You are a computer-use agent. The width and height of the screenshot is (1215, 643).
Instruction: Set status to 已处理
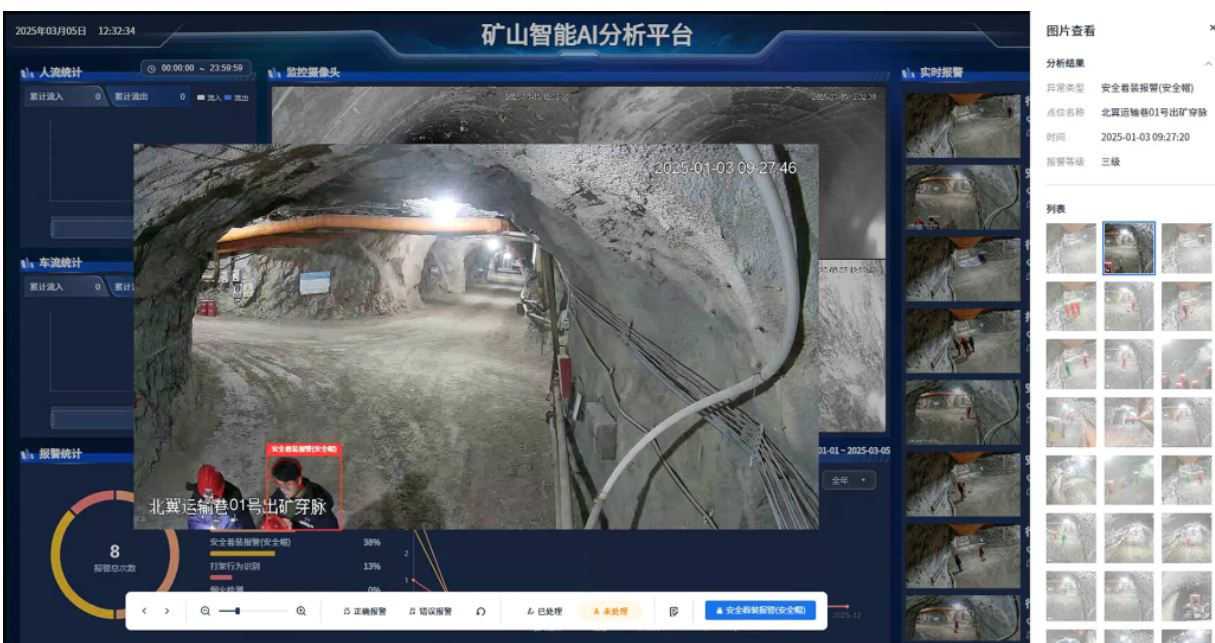pos(544,611)
